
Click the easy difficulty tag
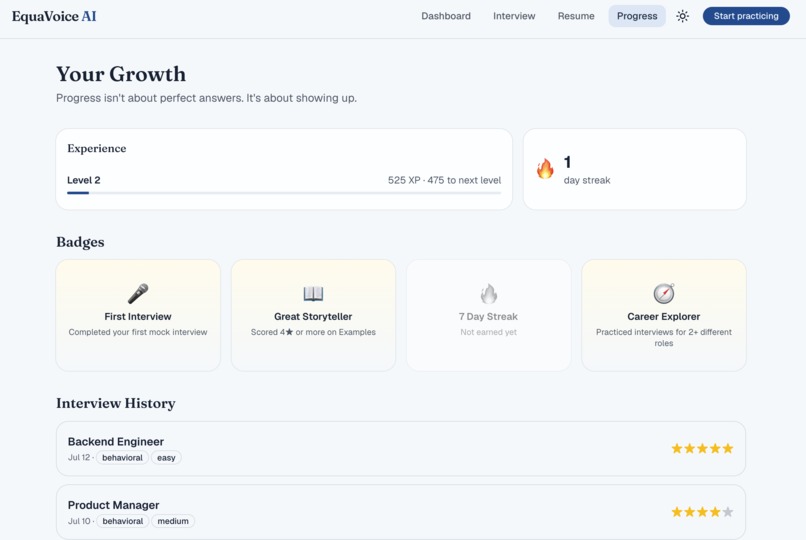pyautogui.click(x=166, y=457)
